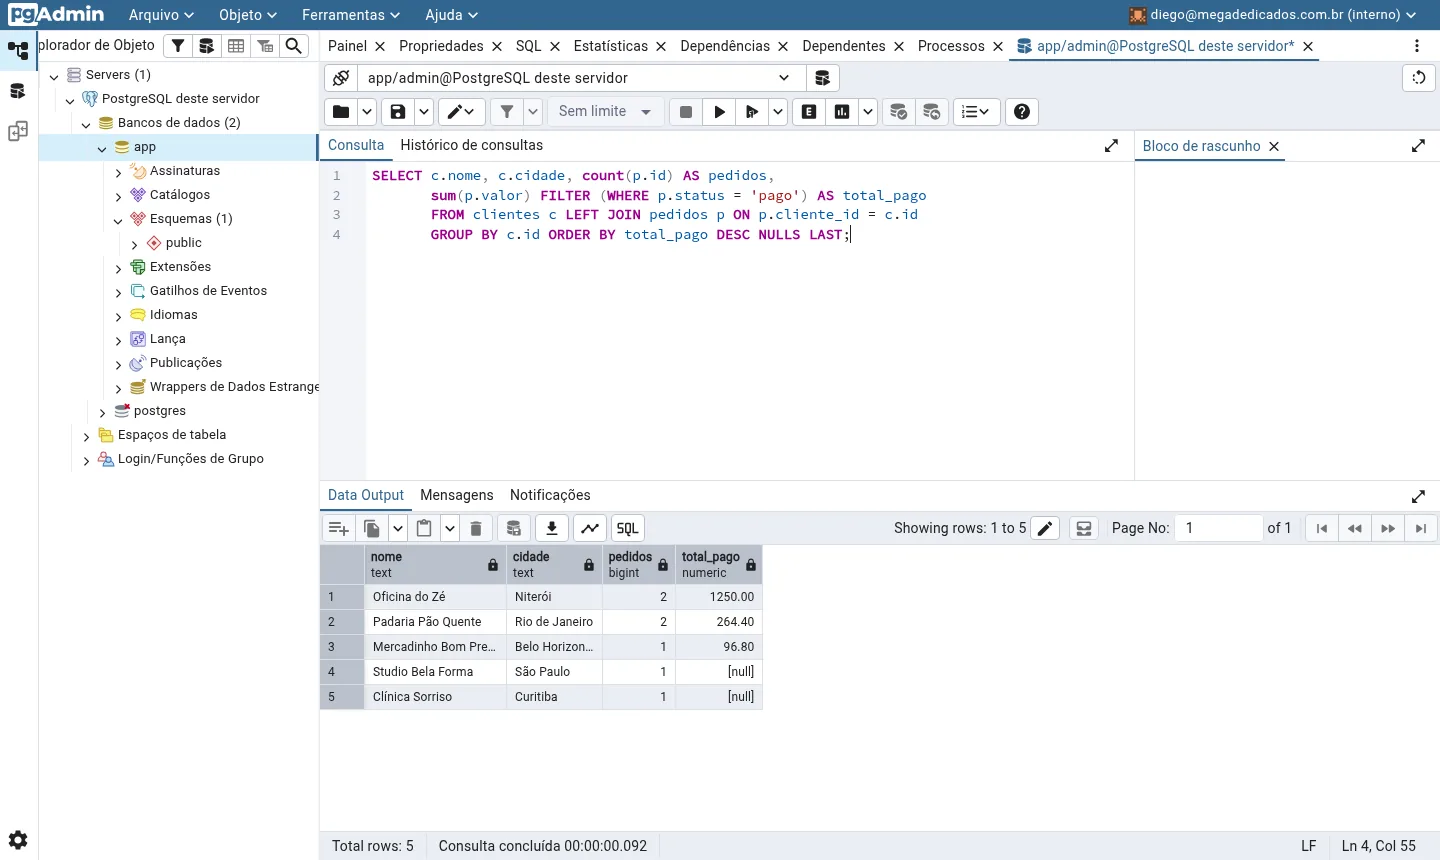This screenshot has height=860, width=1440.
Task: Collapse the Servers (1) tree node
Action: tap(54, 76)
